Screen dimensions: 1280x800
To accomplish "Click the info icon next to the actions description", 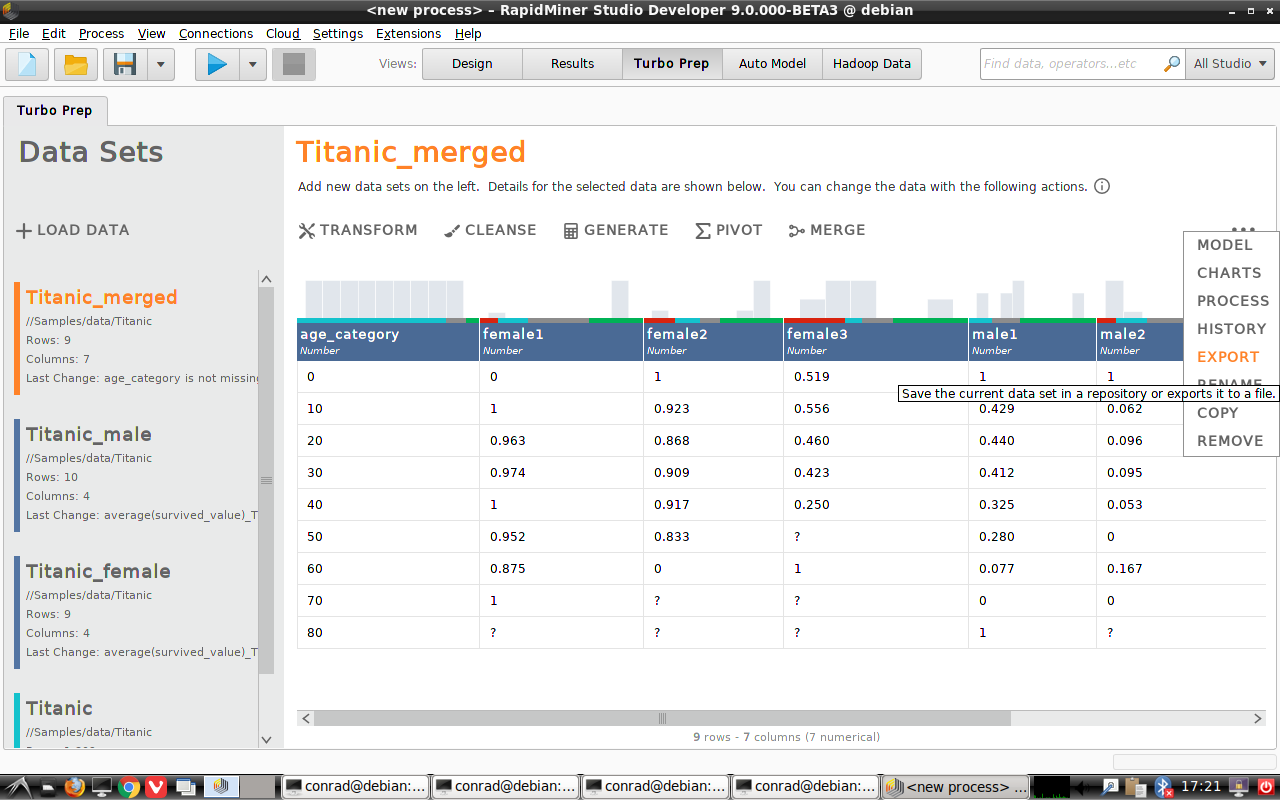I will tap(1101, 186).
